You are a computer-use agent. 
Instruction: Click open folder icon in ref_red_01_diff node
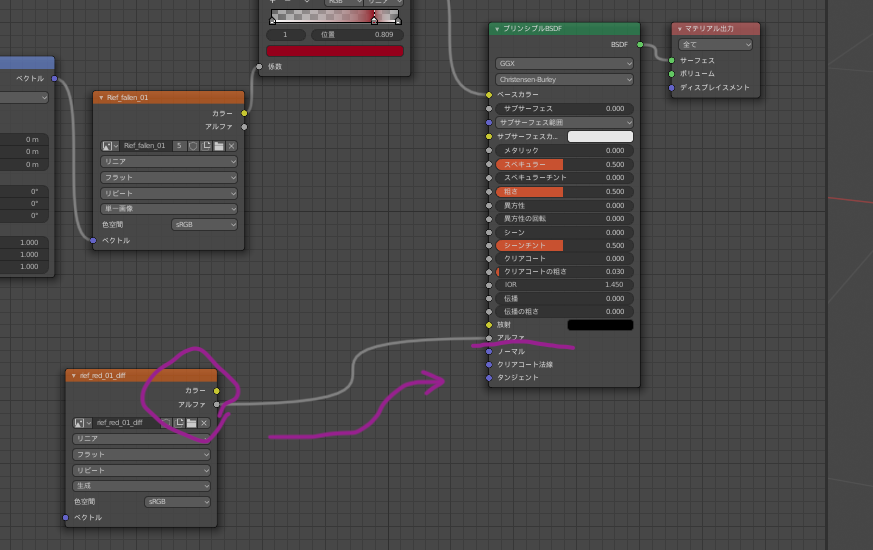(x=192, y=423)
